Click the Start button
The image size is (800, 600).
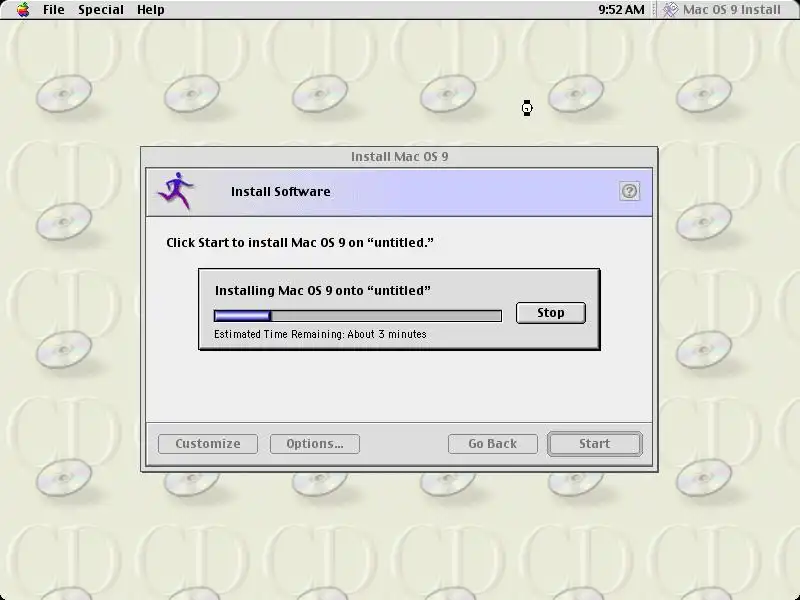coord(594,444)
